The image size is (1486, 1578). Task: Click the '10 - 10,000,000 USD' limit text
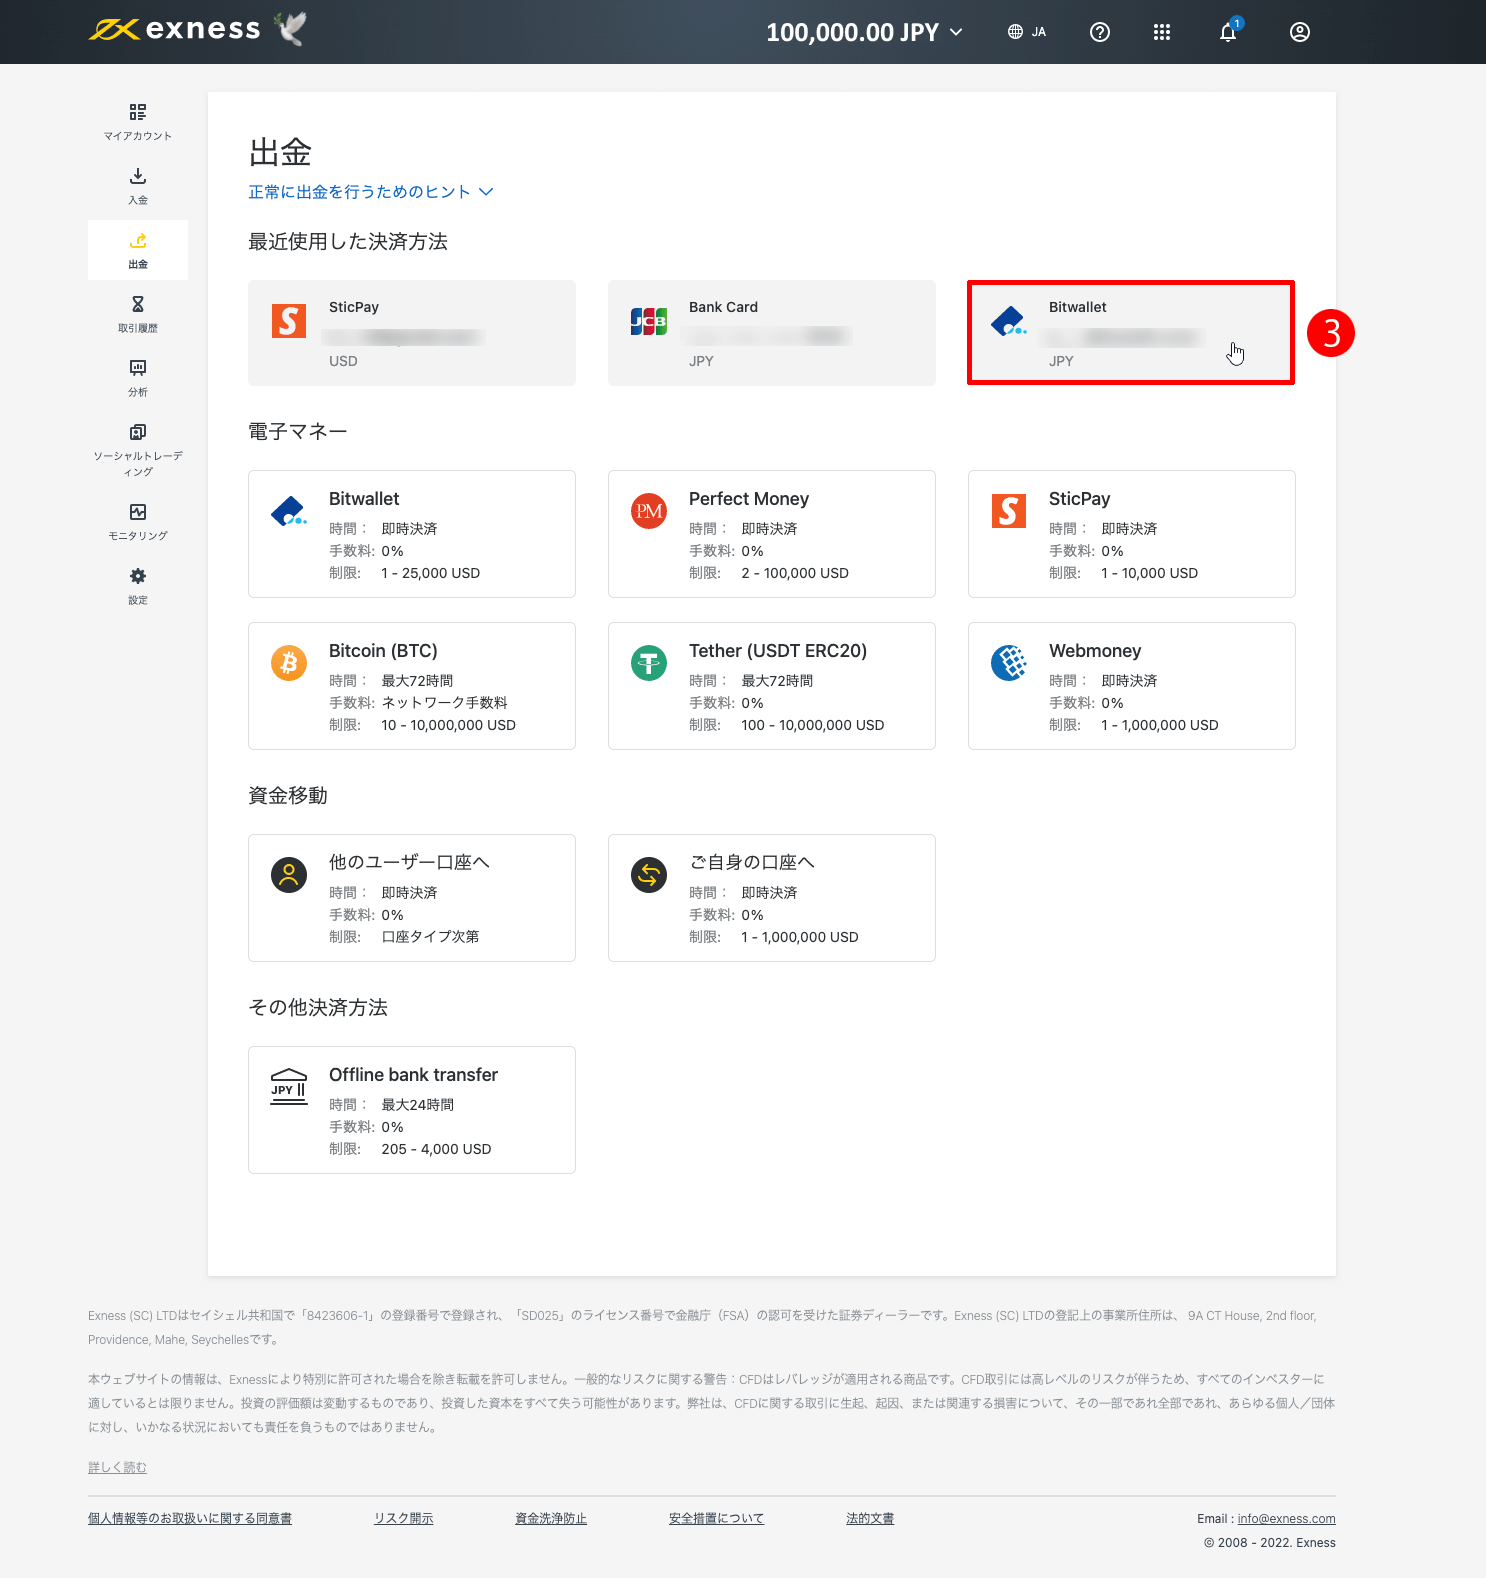448,725
